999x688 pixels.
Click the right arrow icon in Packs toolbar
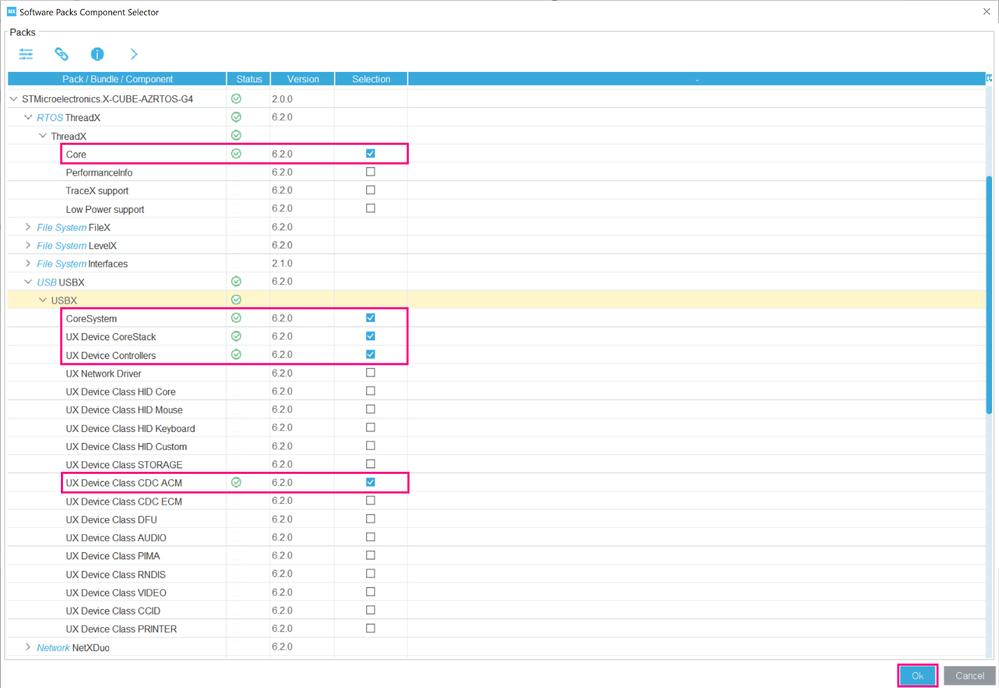(134, 54)
